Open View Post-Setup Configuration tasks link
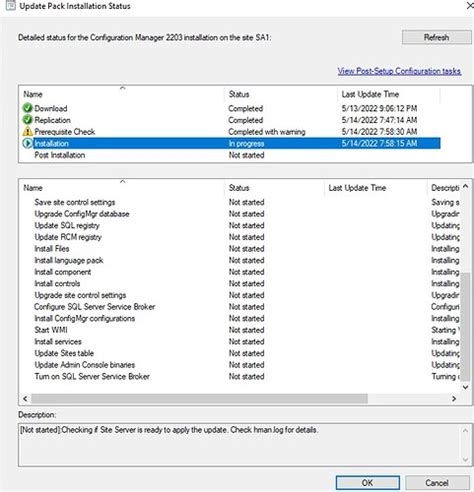Viewport: 474px width, 492px height. pyautogui.click(x=399, y=71)
